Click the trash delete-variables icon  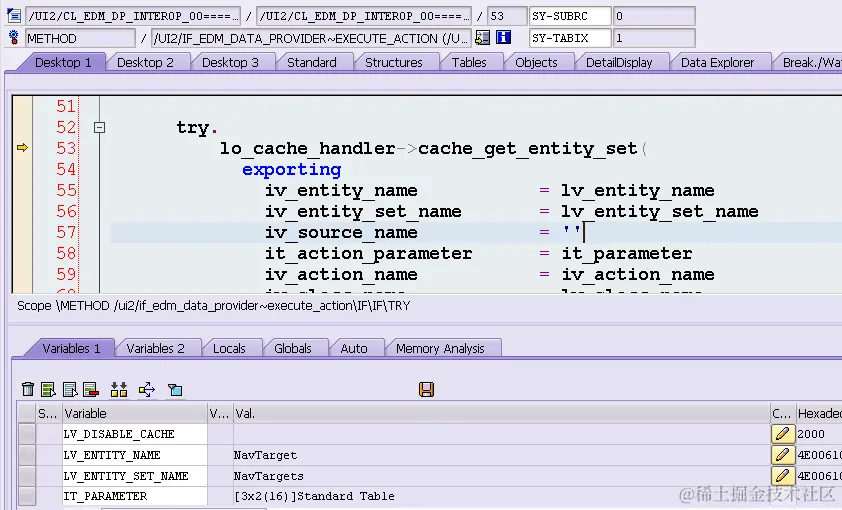28,389
